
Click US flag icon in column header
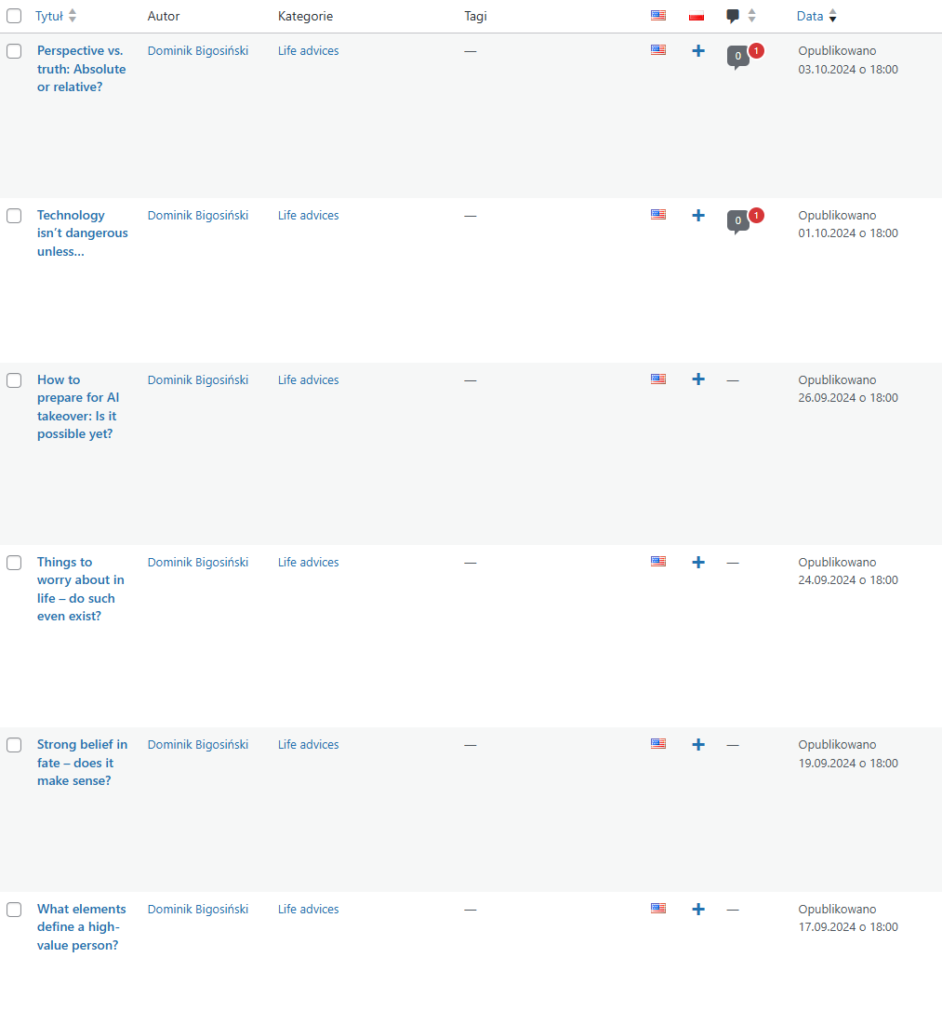(658, 16)
